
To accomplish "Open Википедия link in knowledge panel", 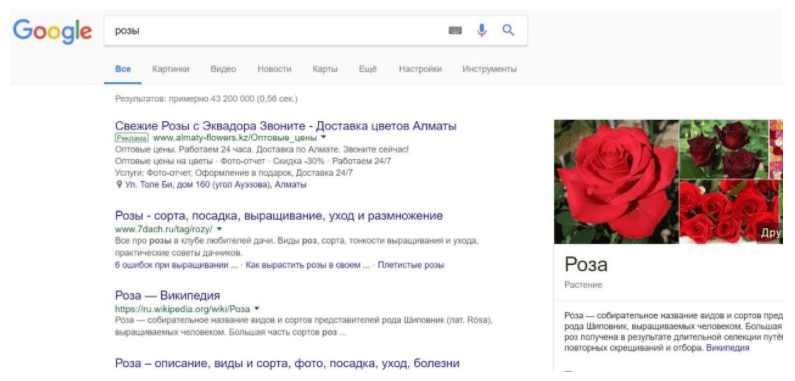I will [728, 348].
